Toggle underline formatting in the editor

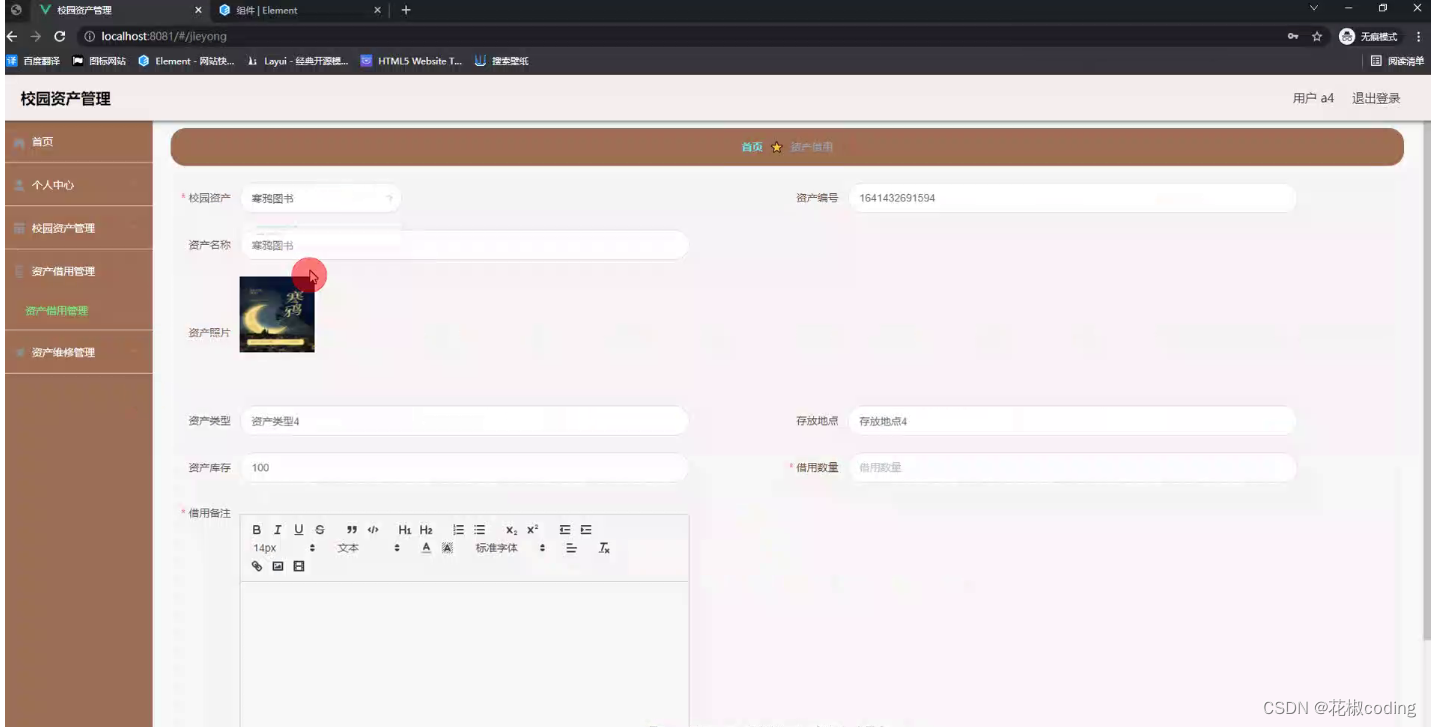coord(299,530)
